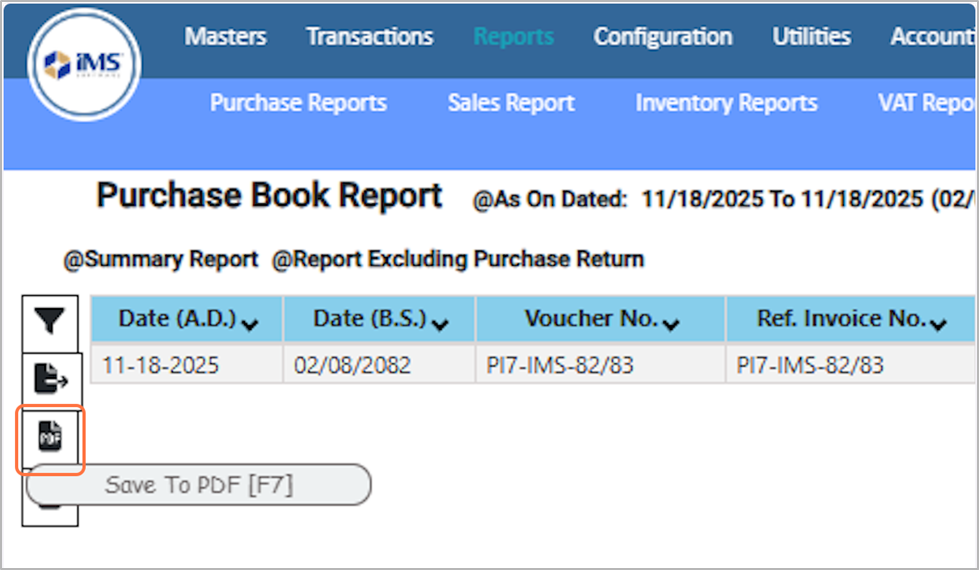This screenshot has width=979, height=570.
Task: Expand the Date (B.S.) column arrow
Action: click(439, 323)
